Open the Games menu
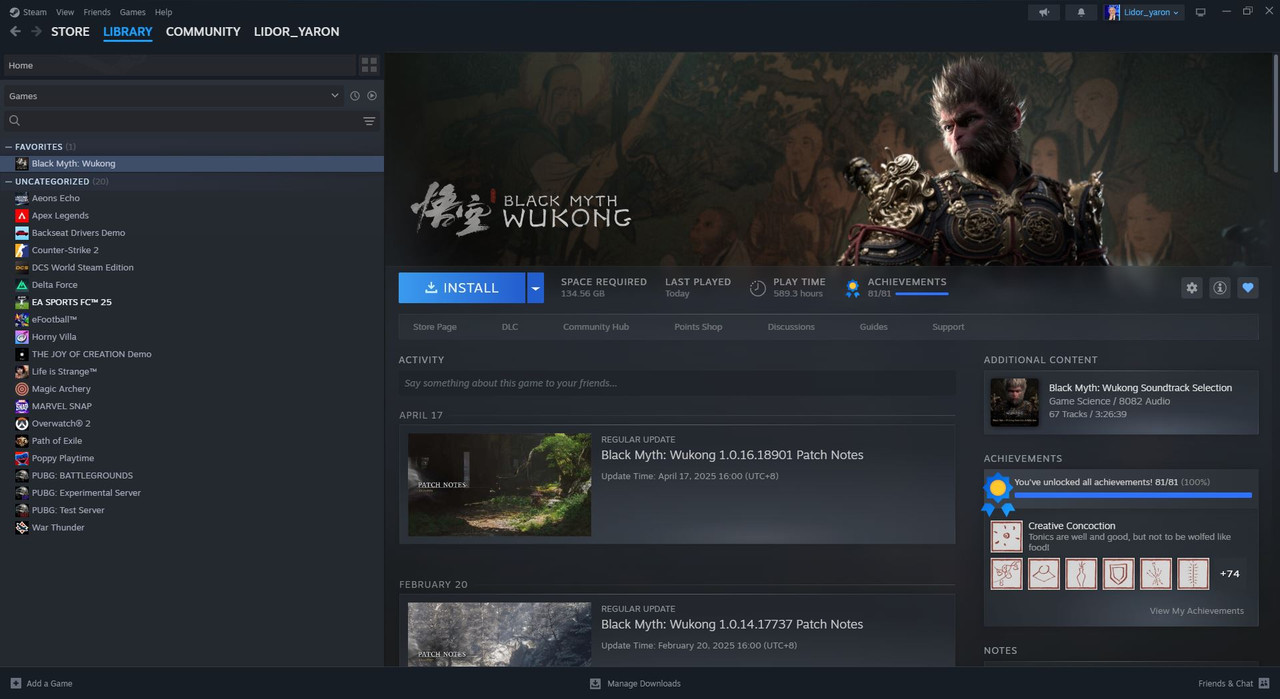 point(132,12)
